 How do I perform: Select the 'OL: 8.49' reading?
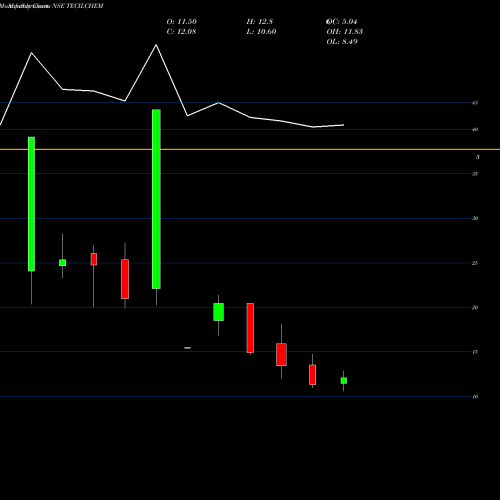click(x=342, y=42)
